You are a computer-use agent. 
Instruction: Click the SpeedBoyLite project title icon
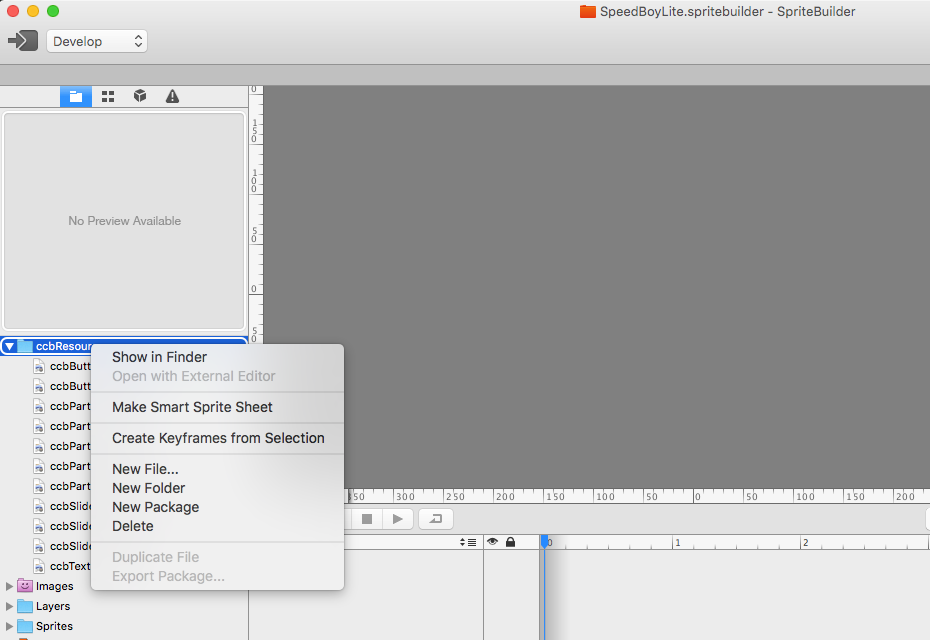click(587, 11)
